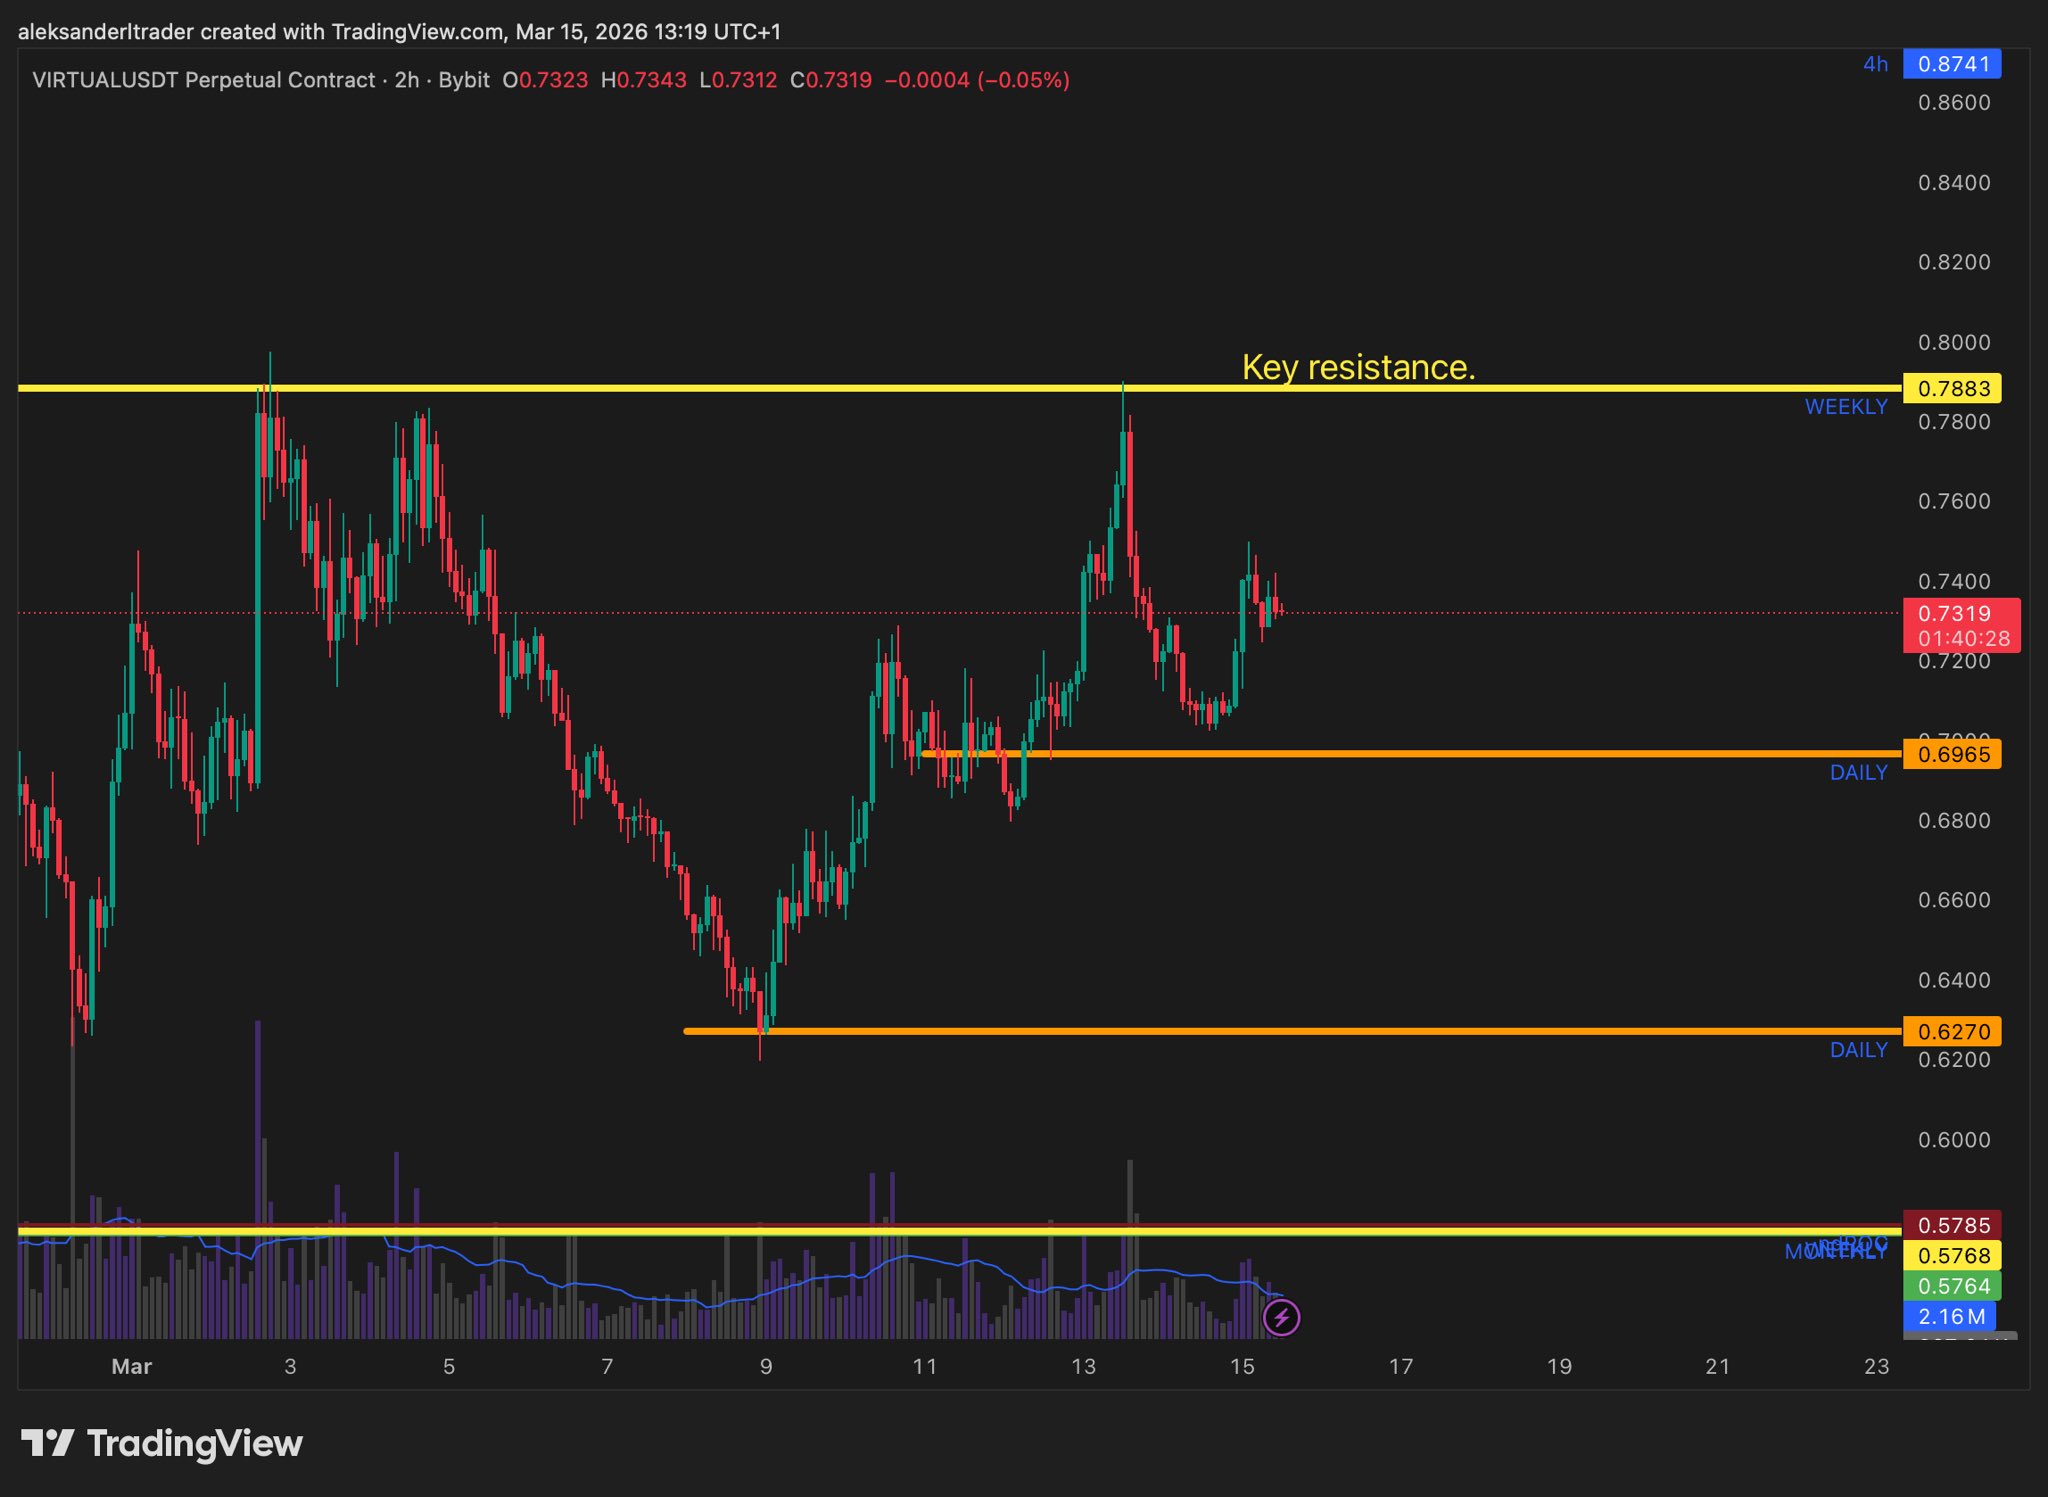Click the WEEKLY level label
Viewport: 2048px width, 1497px height.
pyautogui.click(x=1845, y=407)
